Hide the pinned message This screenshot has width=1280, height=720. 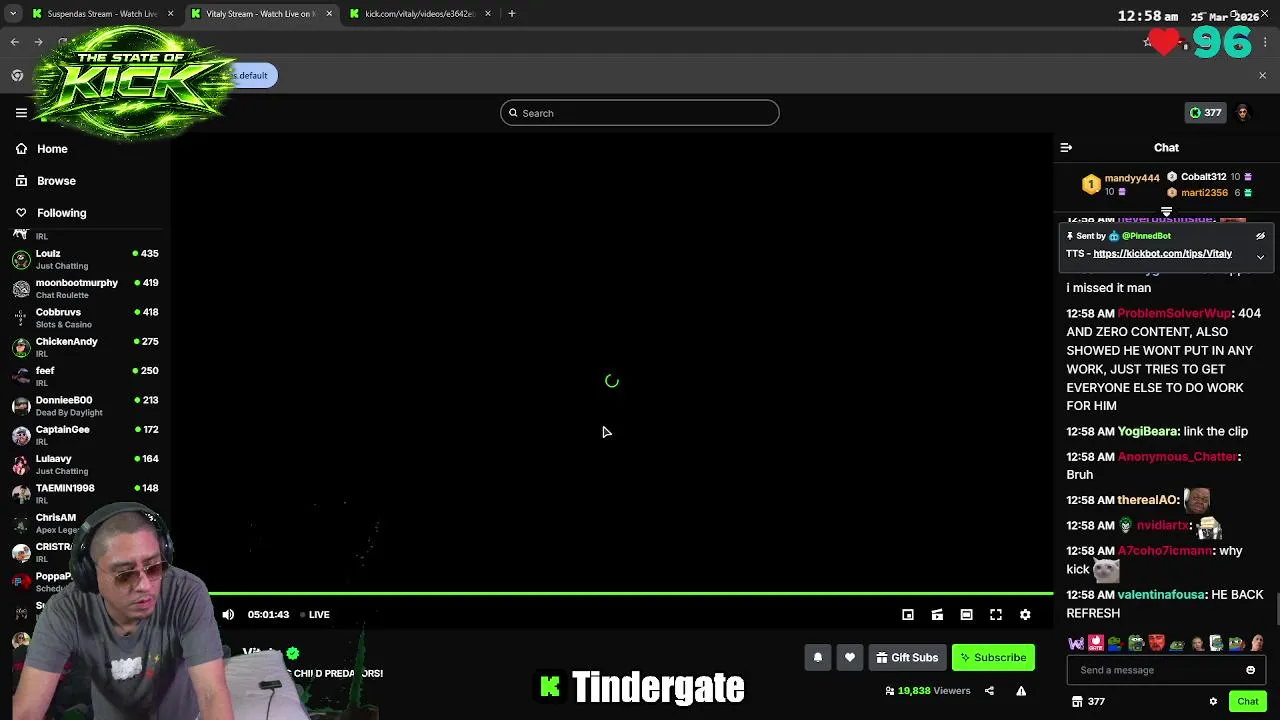pyautogui.click(x=1260, y=236)
